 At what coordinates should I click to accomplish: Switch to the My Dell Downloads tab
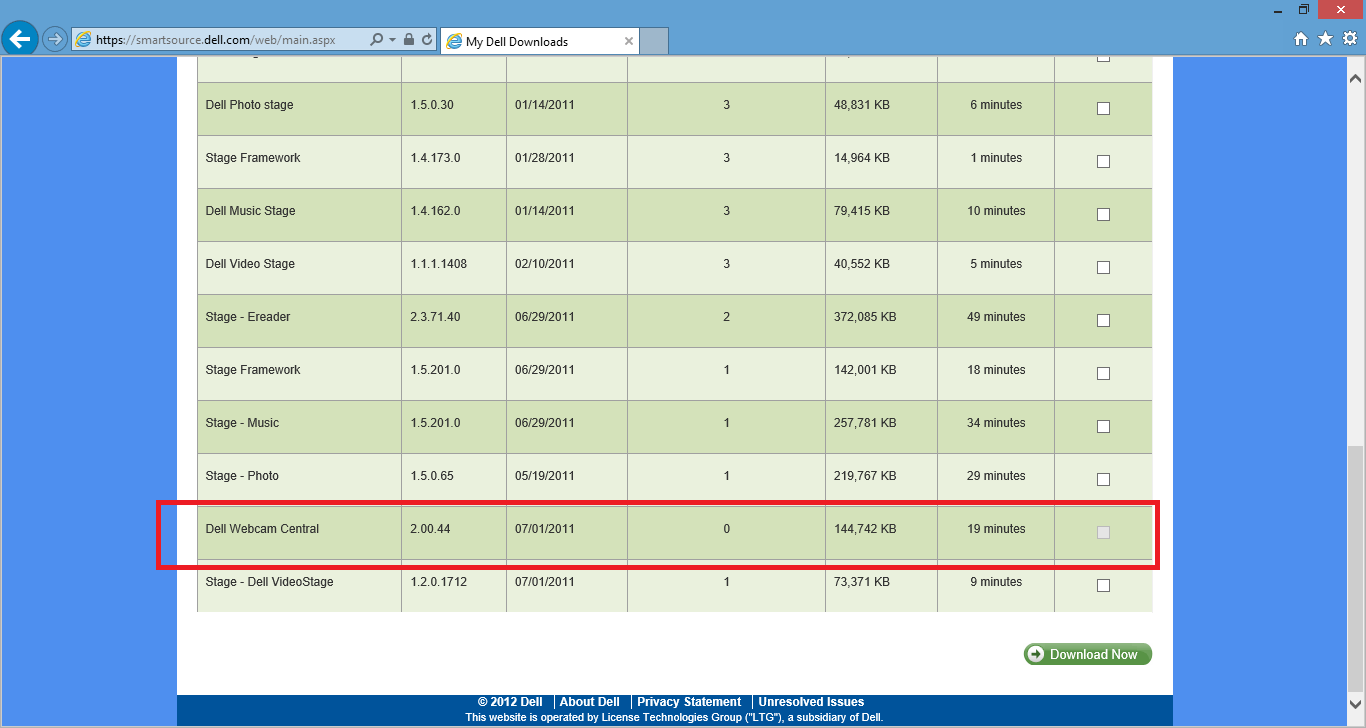539,41
